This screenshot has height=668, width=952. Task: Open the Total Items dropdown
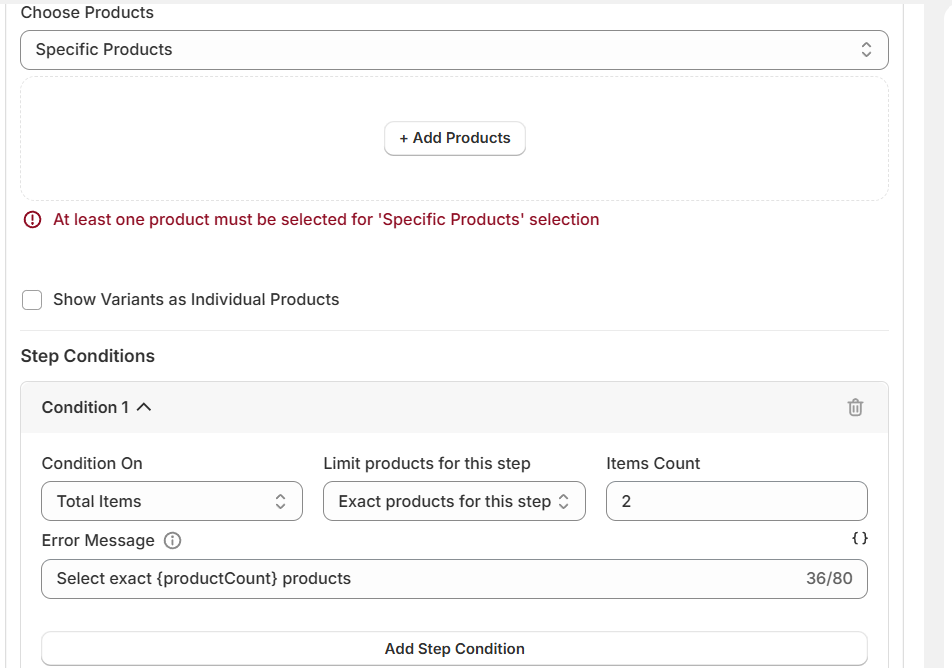coord(172,502)
